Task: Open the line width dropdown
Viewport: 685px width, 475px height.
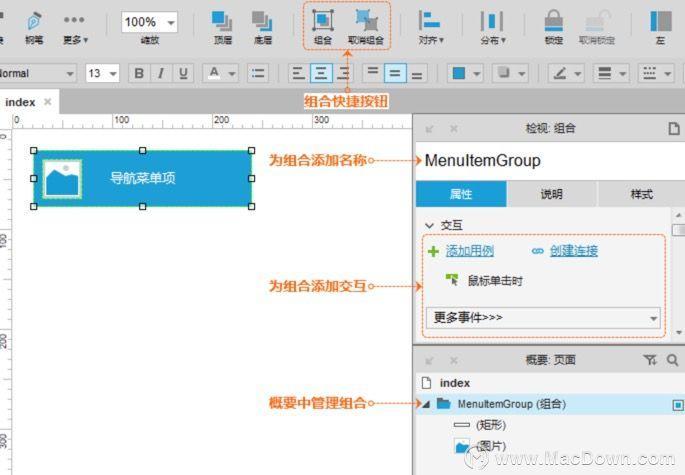Action: (611, 73)
